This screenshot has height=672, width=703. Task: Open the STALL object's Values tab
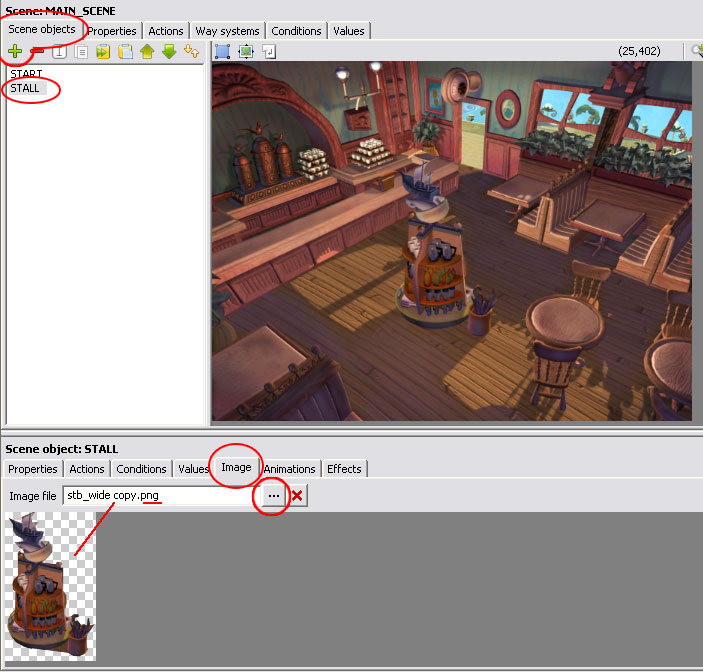(x=194, y=469)
